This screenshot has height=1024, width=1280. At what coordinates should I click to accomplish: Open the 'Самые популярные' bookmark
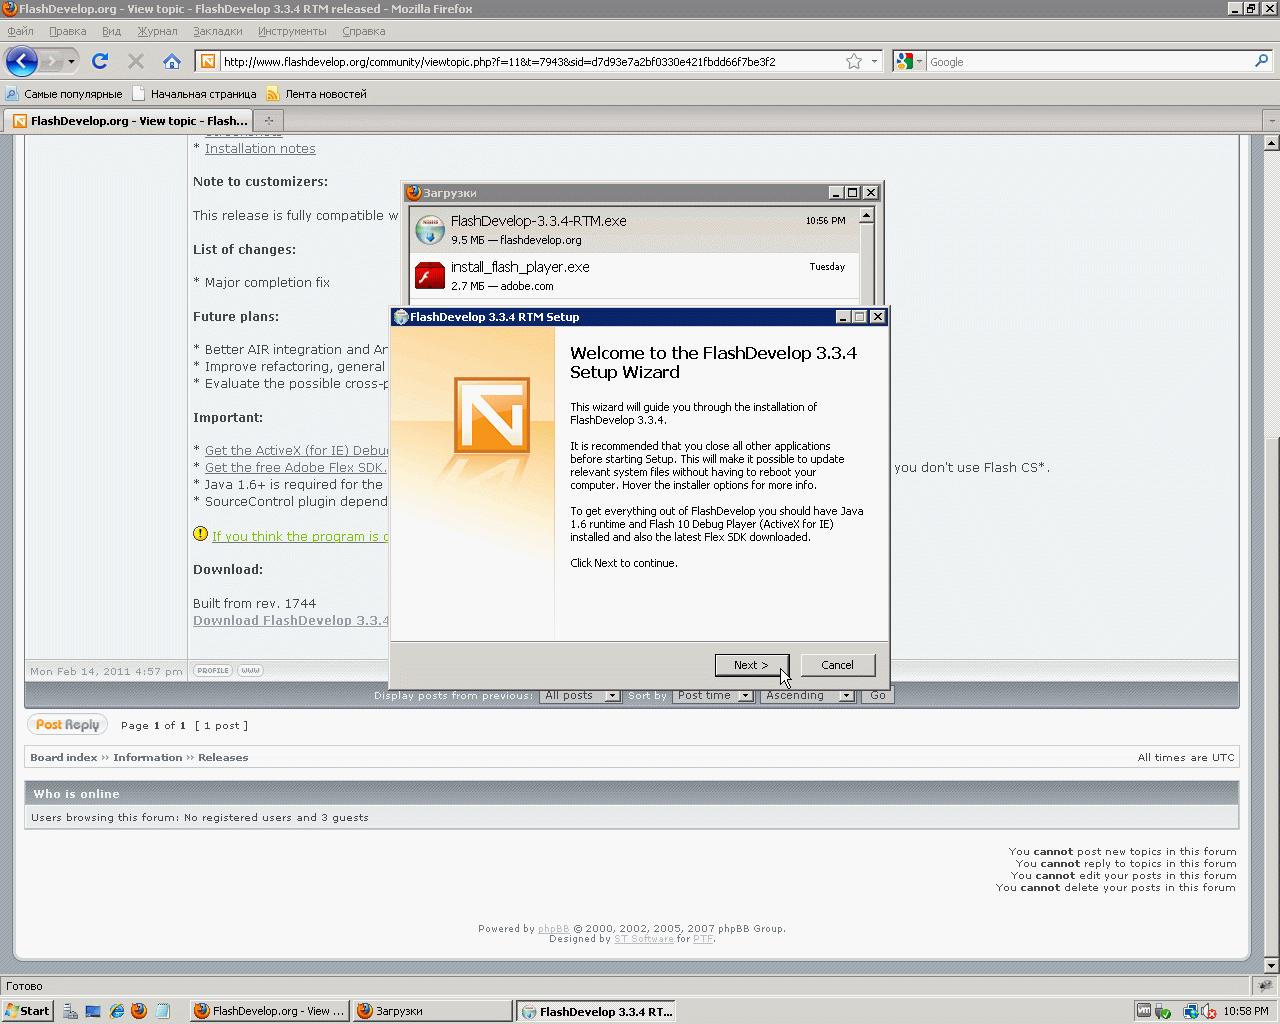[x=64, y=94]
